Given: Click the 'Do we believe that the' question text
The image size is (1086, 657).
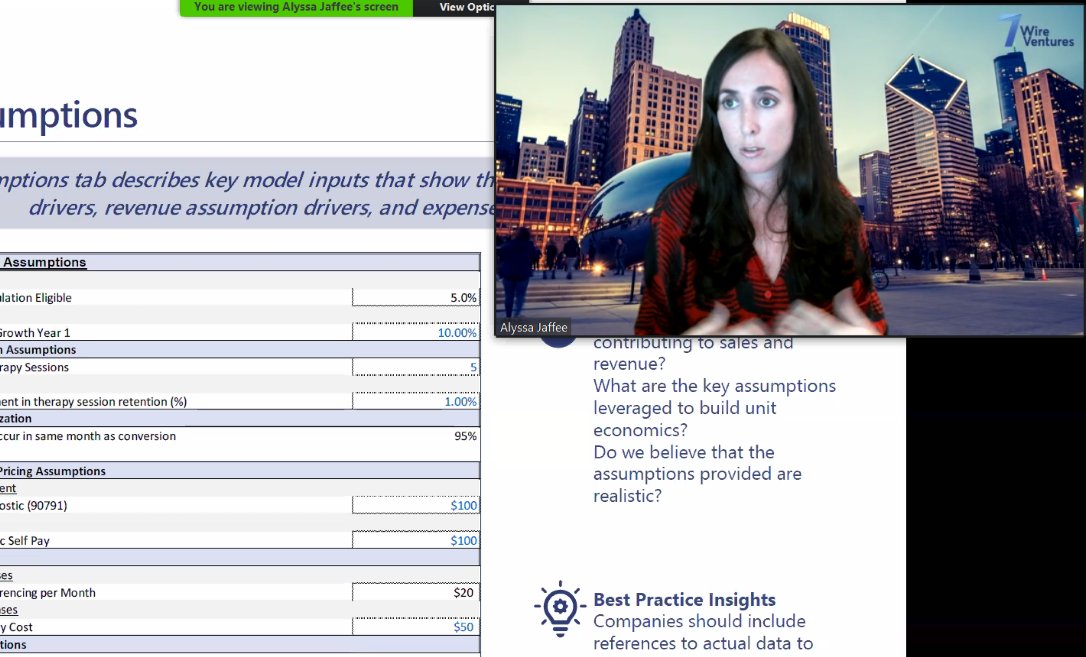Looking at the screenshot, I should click(x=684, y=452).
